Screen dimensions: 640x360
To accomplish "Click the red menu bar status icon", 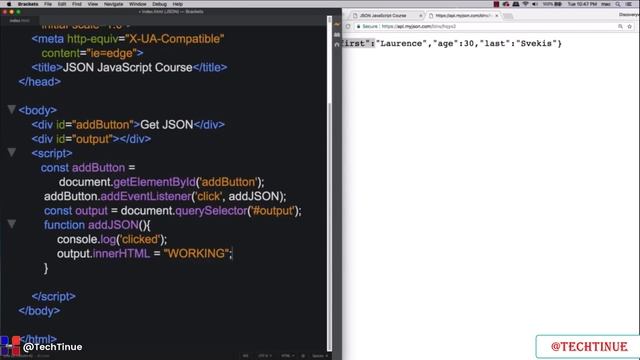I will point(496,4).
